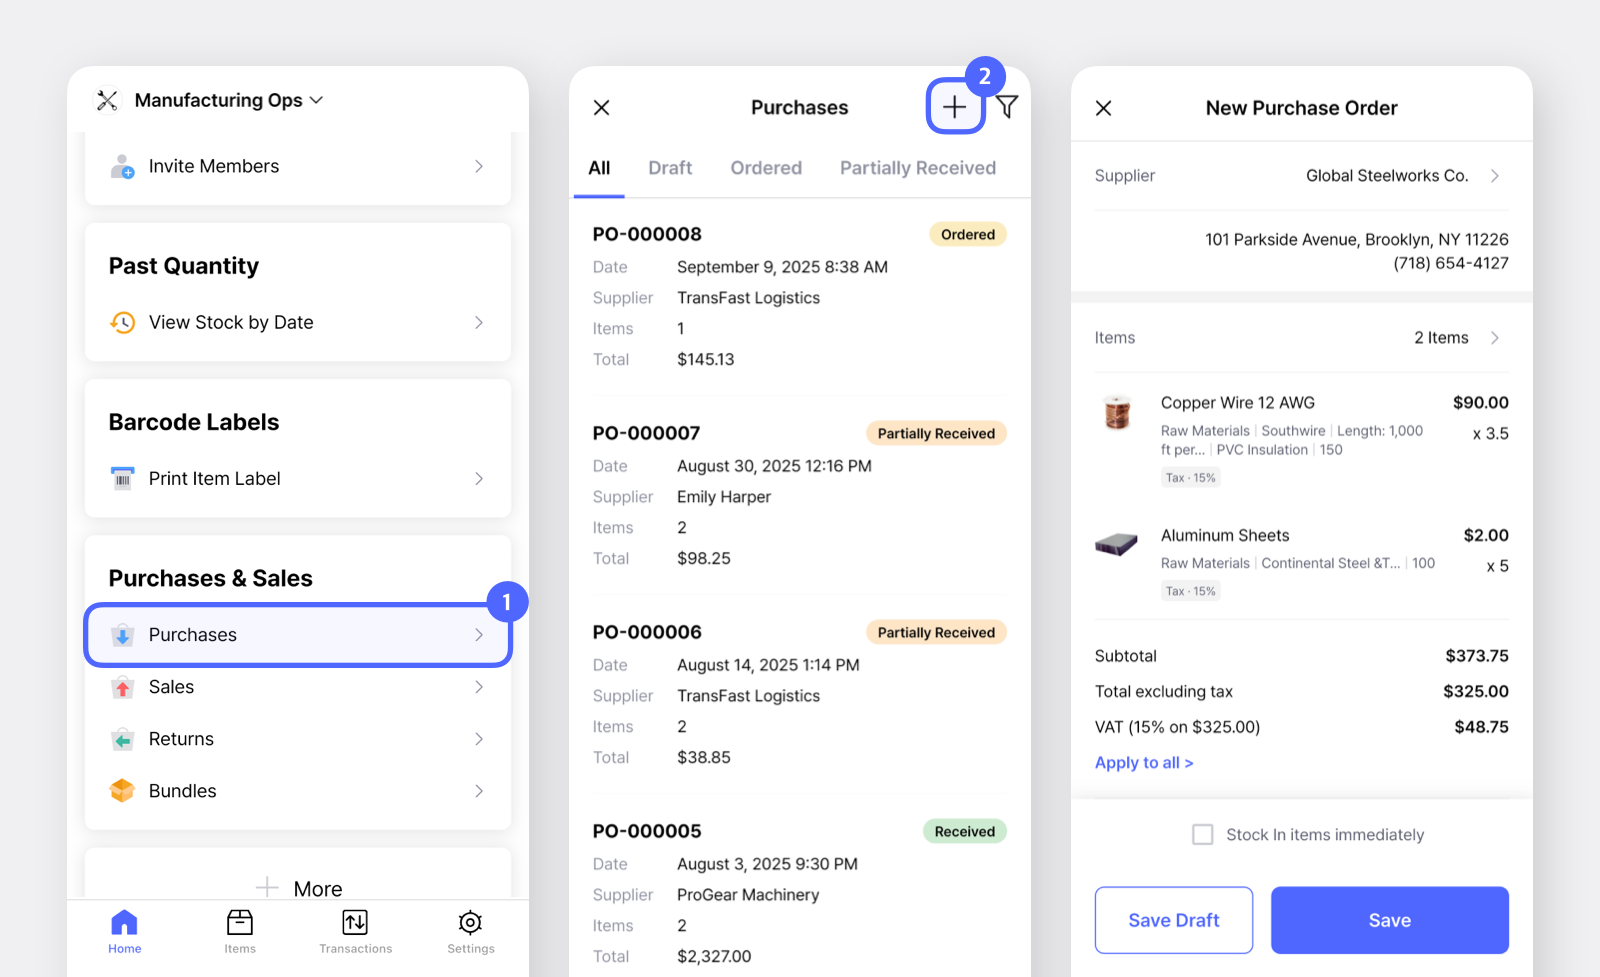Screen dimensions: 1600x977
Task: Click the Apply to all link
Action: click(x=1143, y=762)
